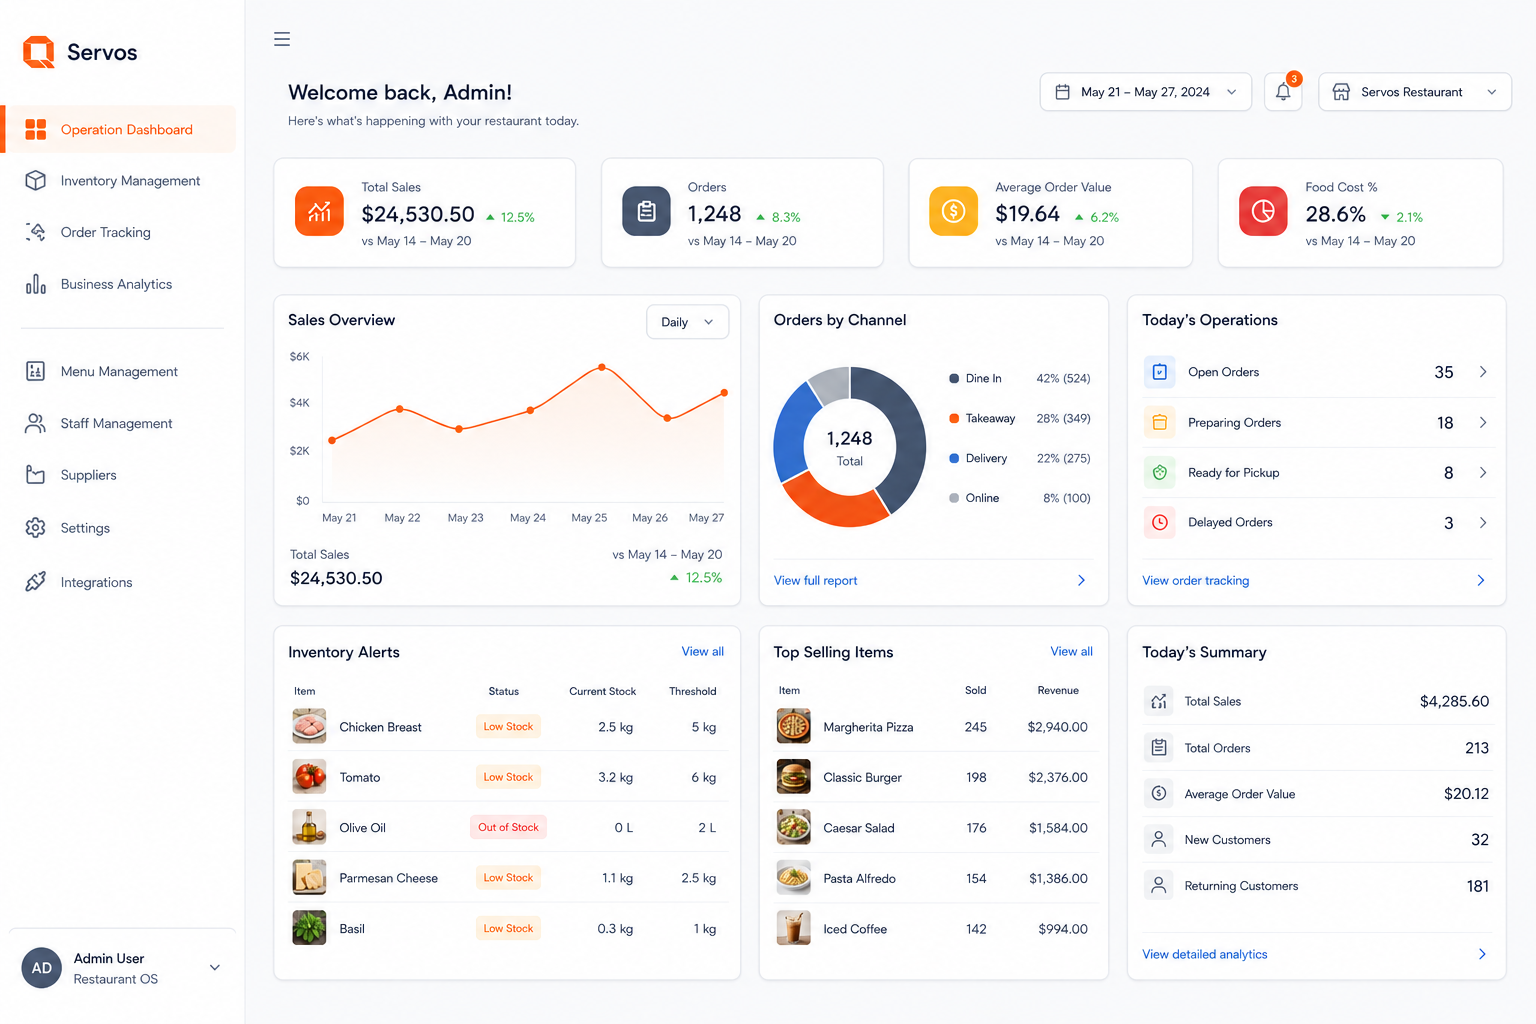Image resolution: width=1536 pixels, height=1024 pixels.
Task: Select the Delivery legend swatch
Action: pyautogui.click(x=954, y=459)
